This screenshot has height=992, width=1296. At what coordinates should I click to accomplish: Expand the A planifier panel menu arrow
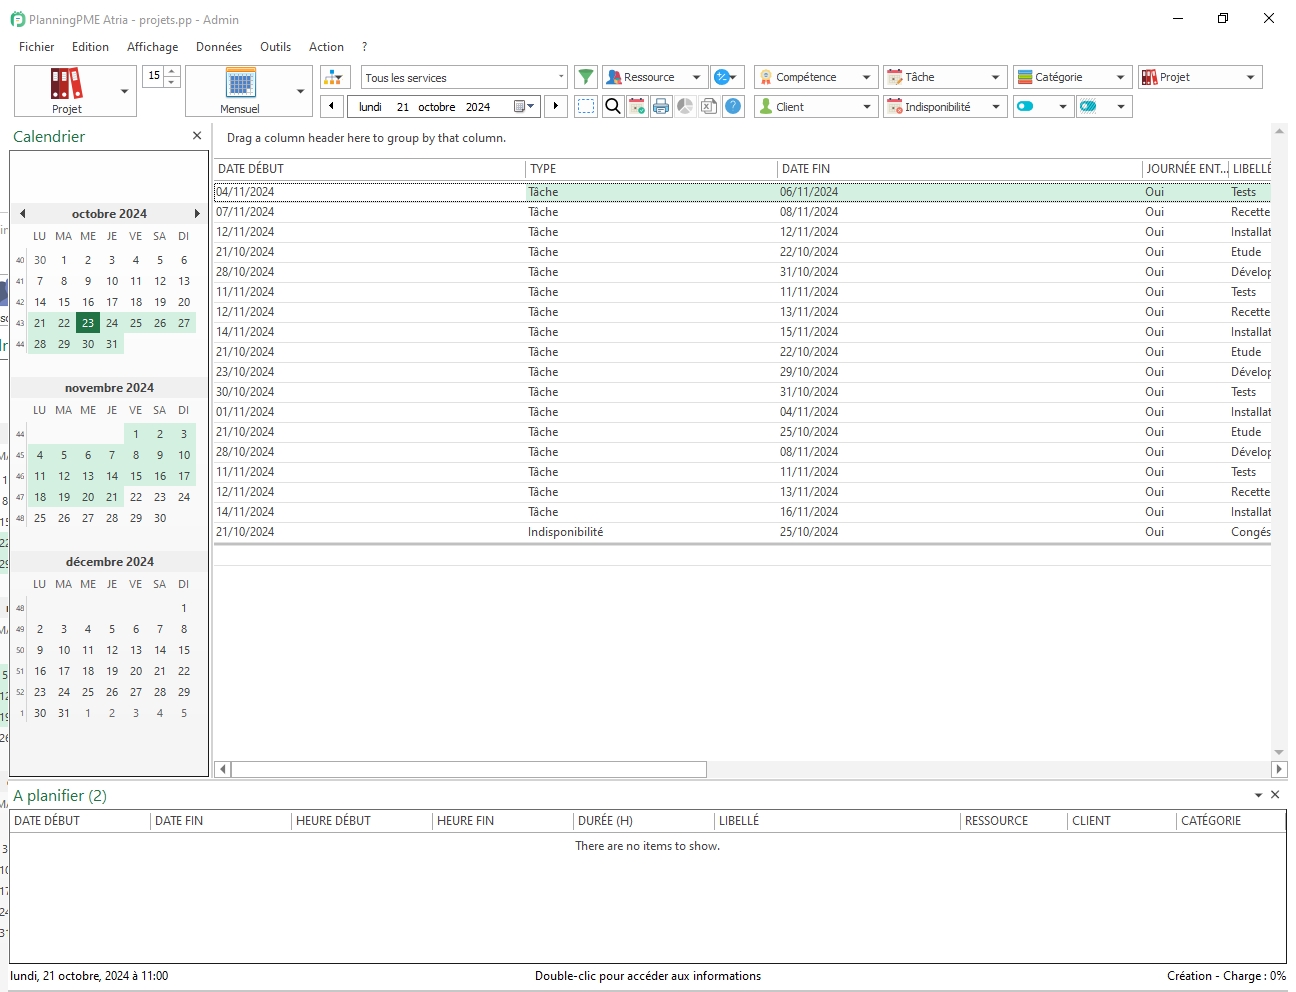click(1258, 795)
